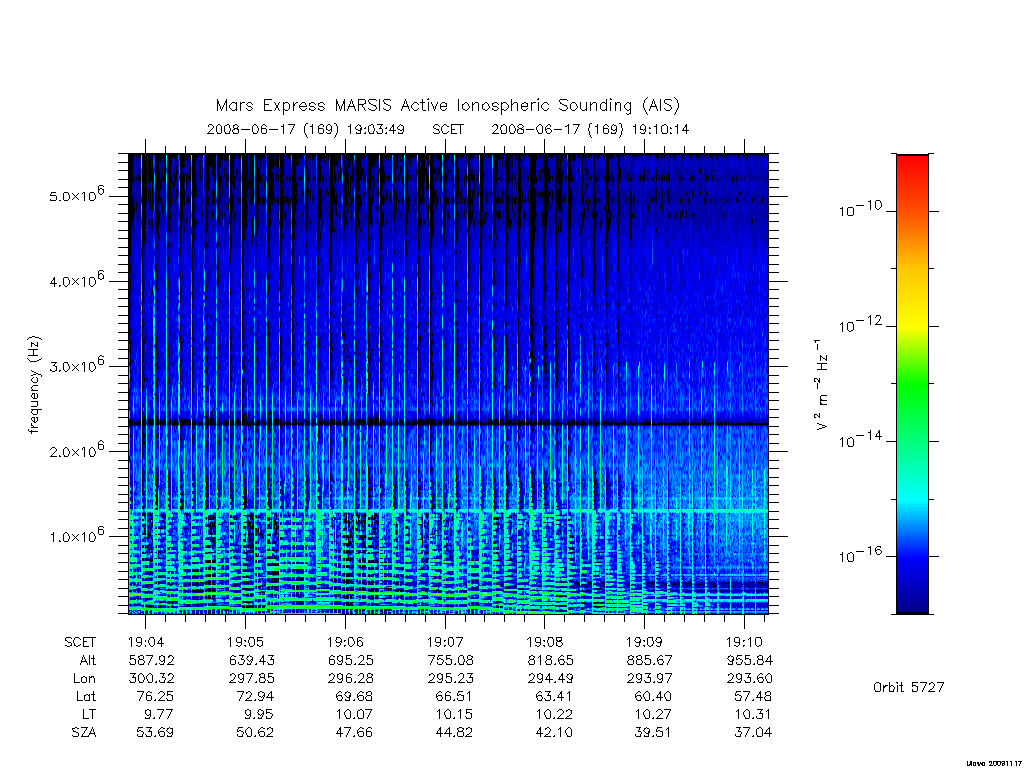This screenshot has width=1024, height=768.
Task: Click the 19:04 SCET tick label
Action: 146,642
